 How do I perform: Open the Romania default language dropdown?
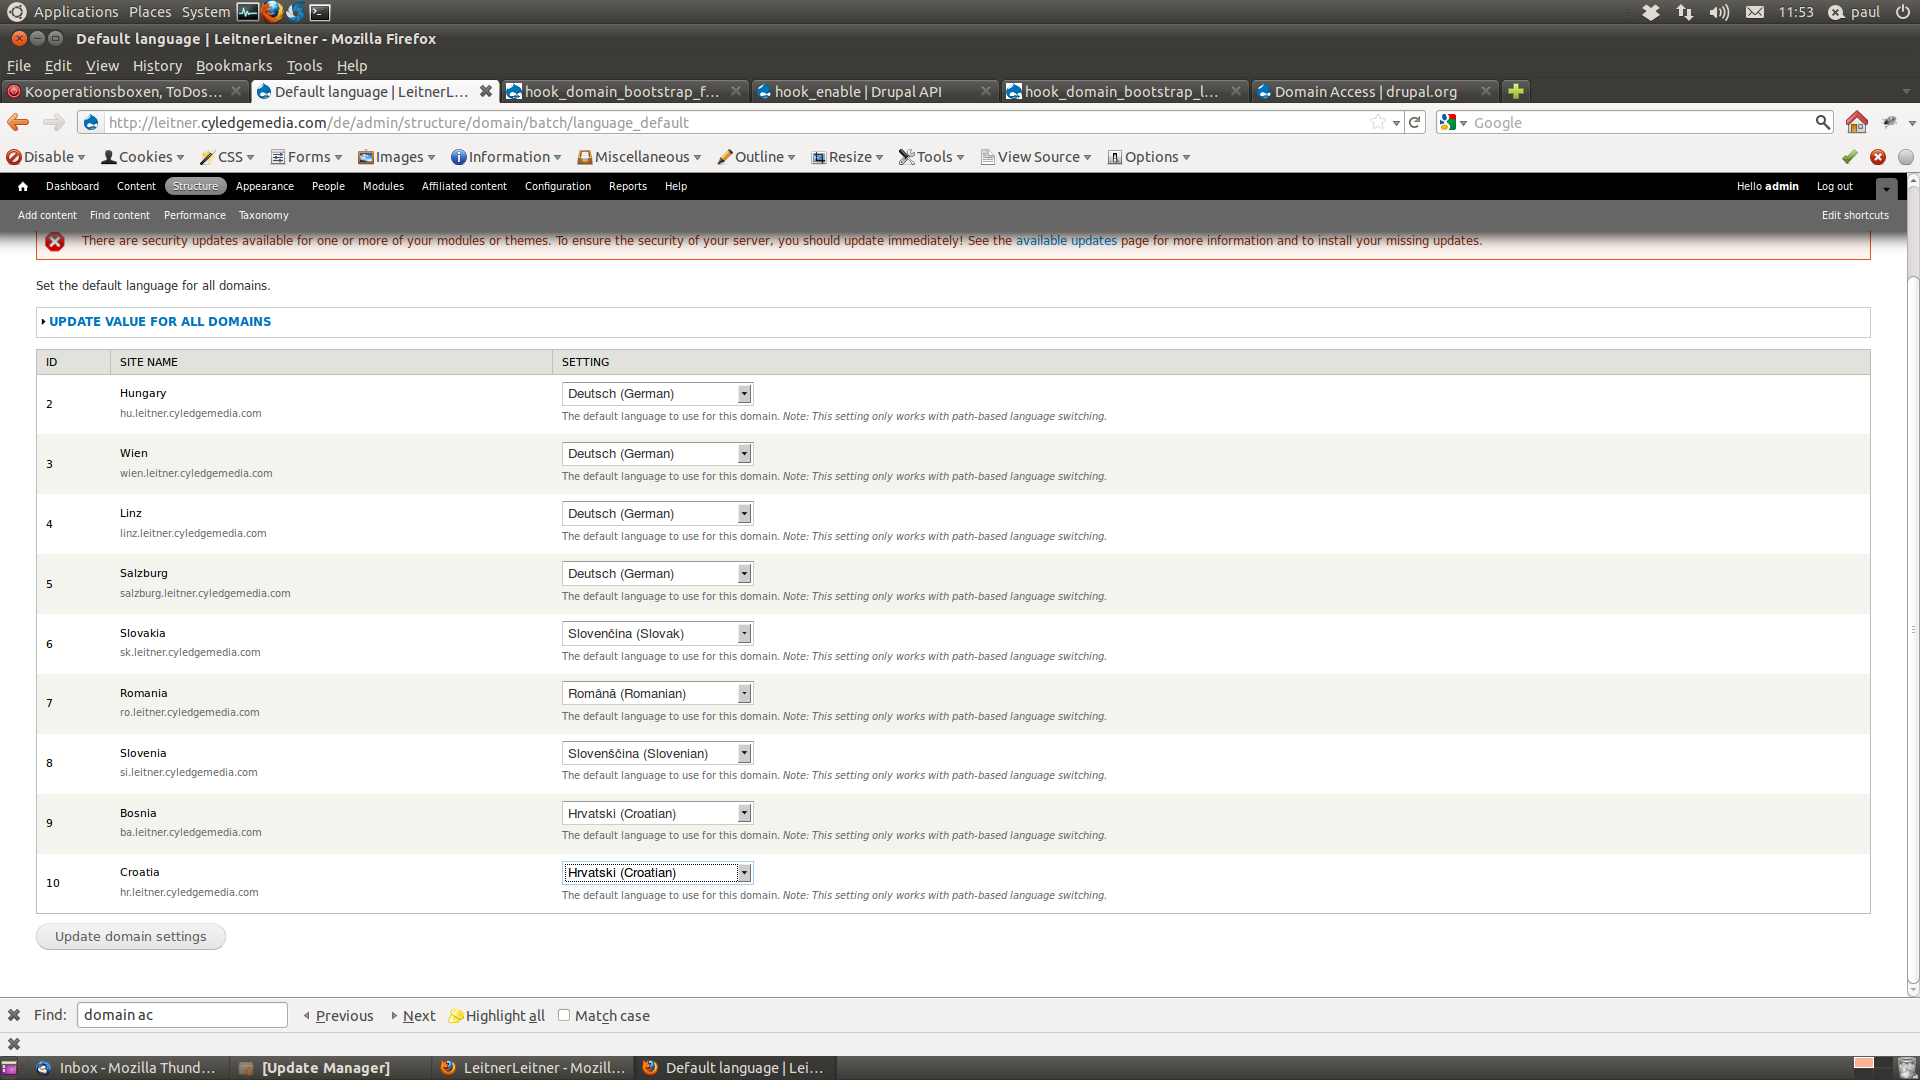(x=657, y=694)
